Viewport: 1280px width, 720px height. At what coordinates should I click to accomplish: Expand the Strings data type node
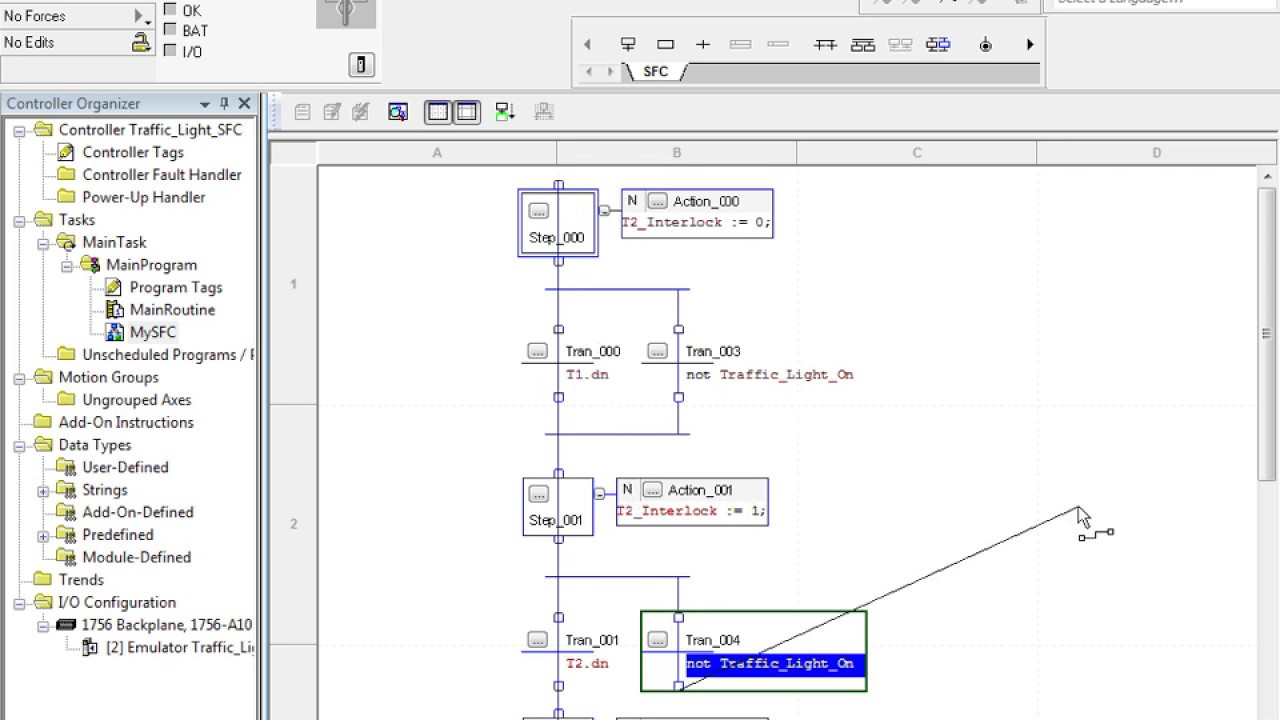[43, 490]
